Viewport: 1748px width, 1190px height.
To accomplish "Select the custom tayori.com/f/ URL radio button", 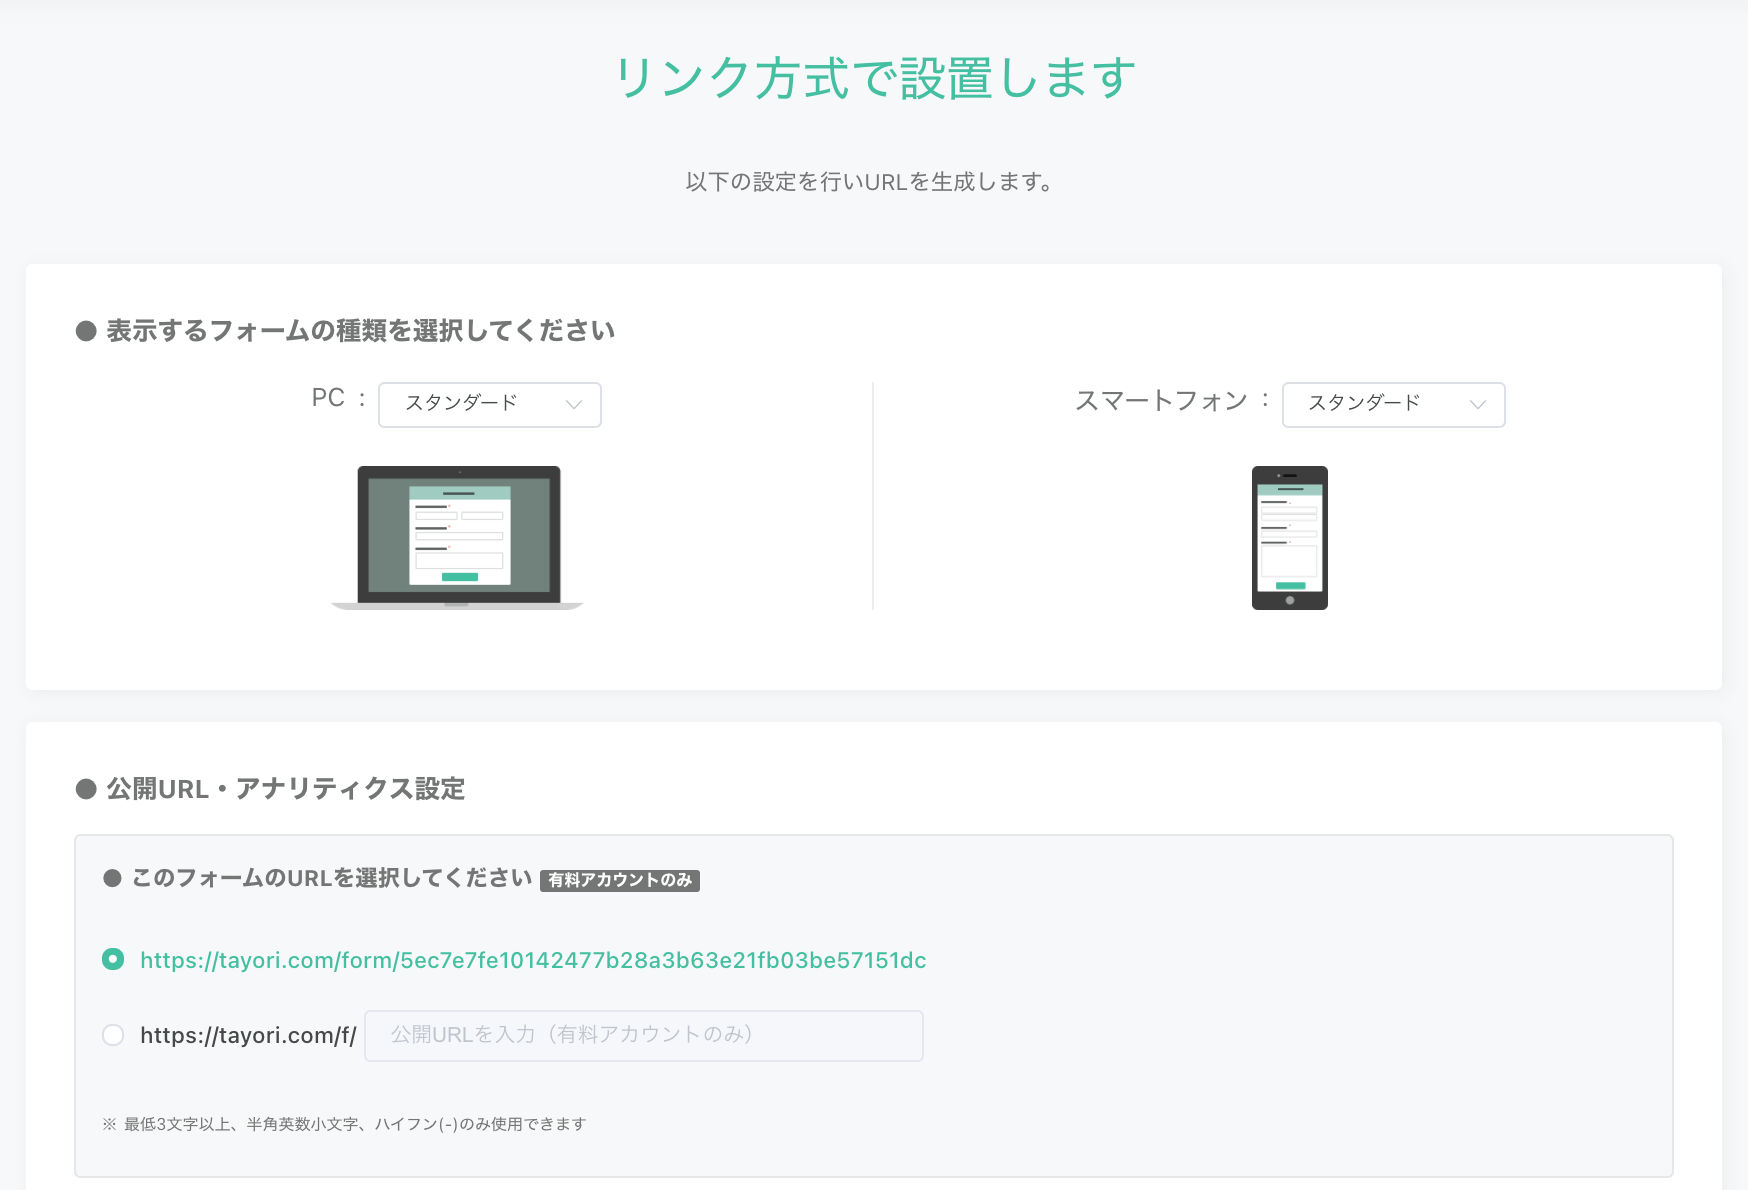I will click(x=113, y=1035).
